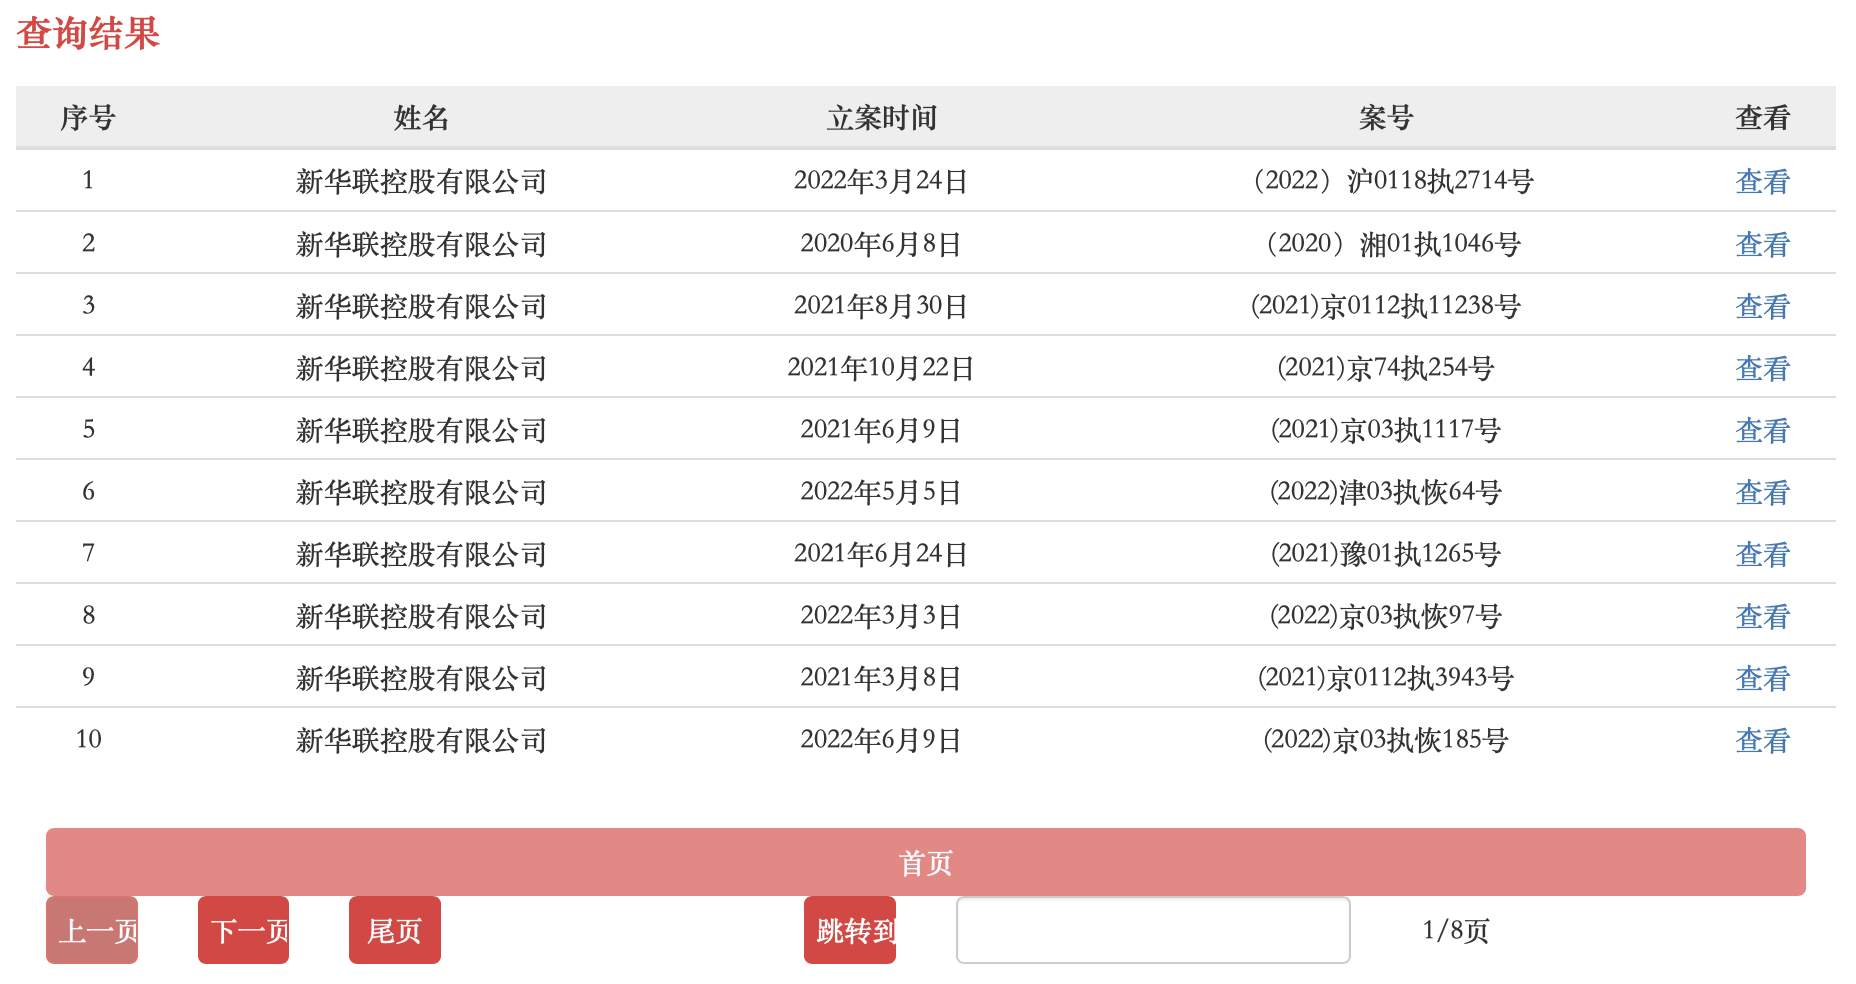1856x984 pixels.
Task: Click the 姓名 column header
Action: click(x=420, y=118)
